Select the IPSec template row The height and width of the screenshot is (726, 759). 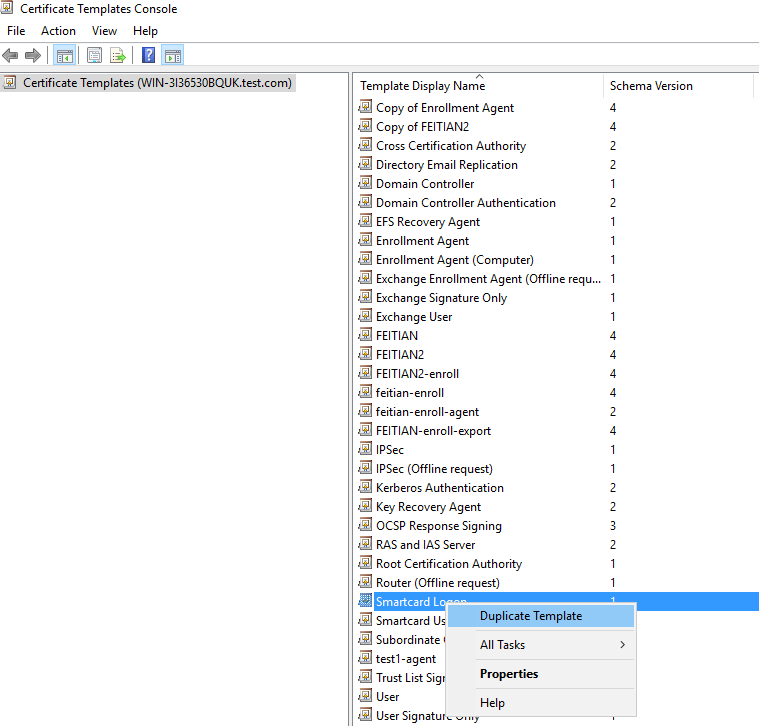coord(390,450)
